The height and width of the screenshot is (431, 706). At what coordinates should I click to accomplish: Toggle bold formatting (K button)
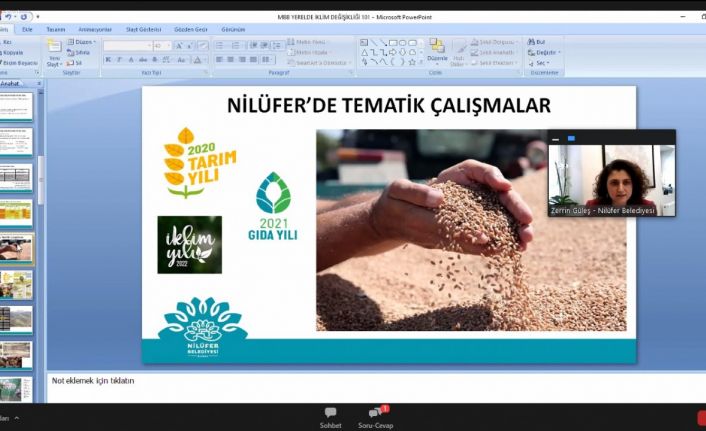pyautogui.click(x=108, y=60)
